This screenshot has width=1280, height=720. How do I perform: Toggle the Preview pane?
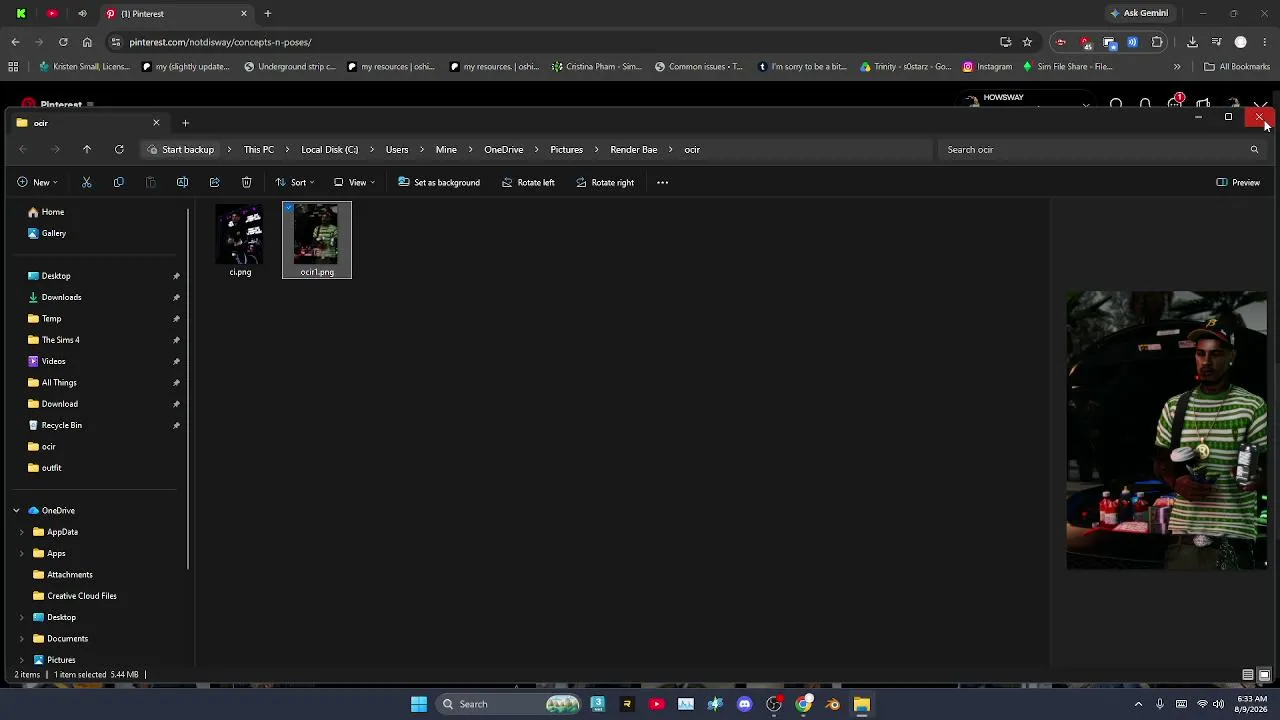click(1238, 182)
